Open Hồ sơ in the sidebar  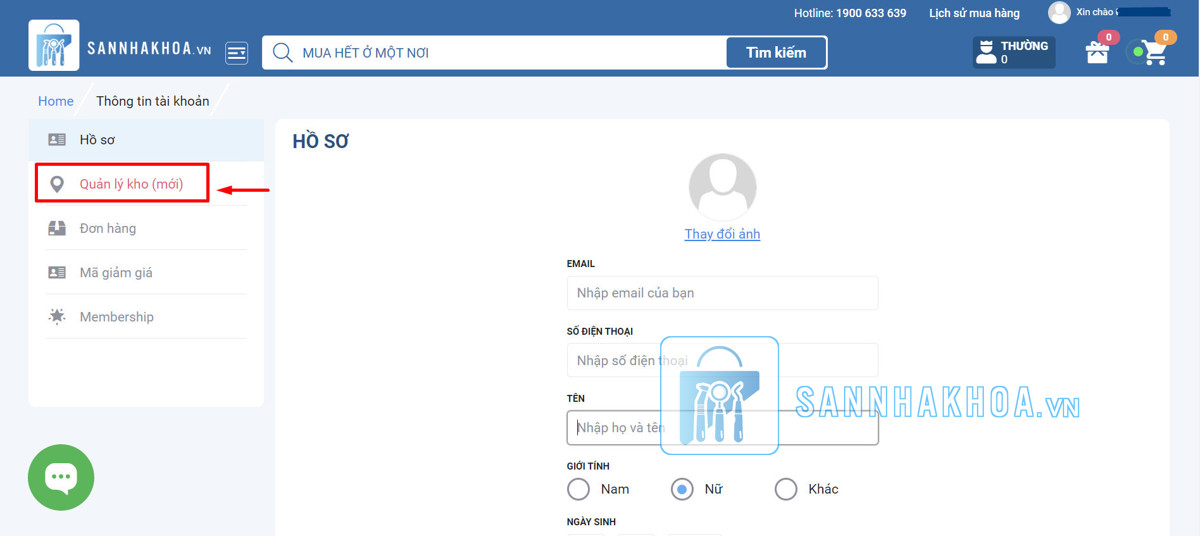click(x=97, y=140)
